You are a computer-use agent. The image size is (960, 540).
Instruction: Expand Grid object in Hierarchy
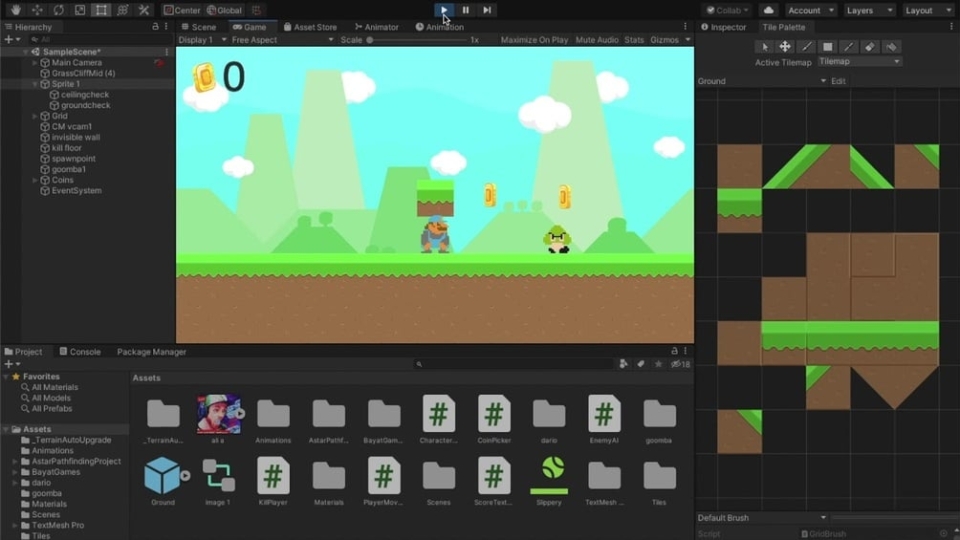(35, 116)
